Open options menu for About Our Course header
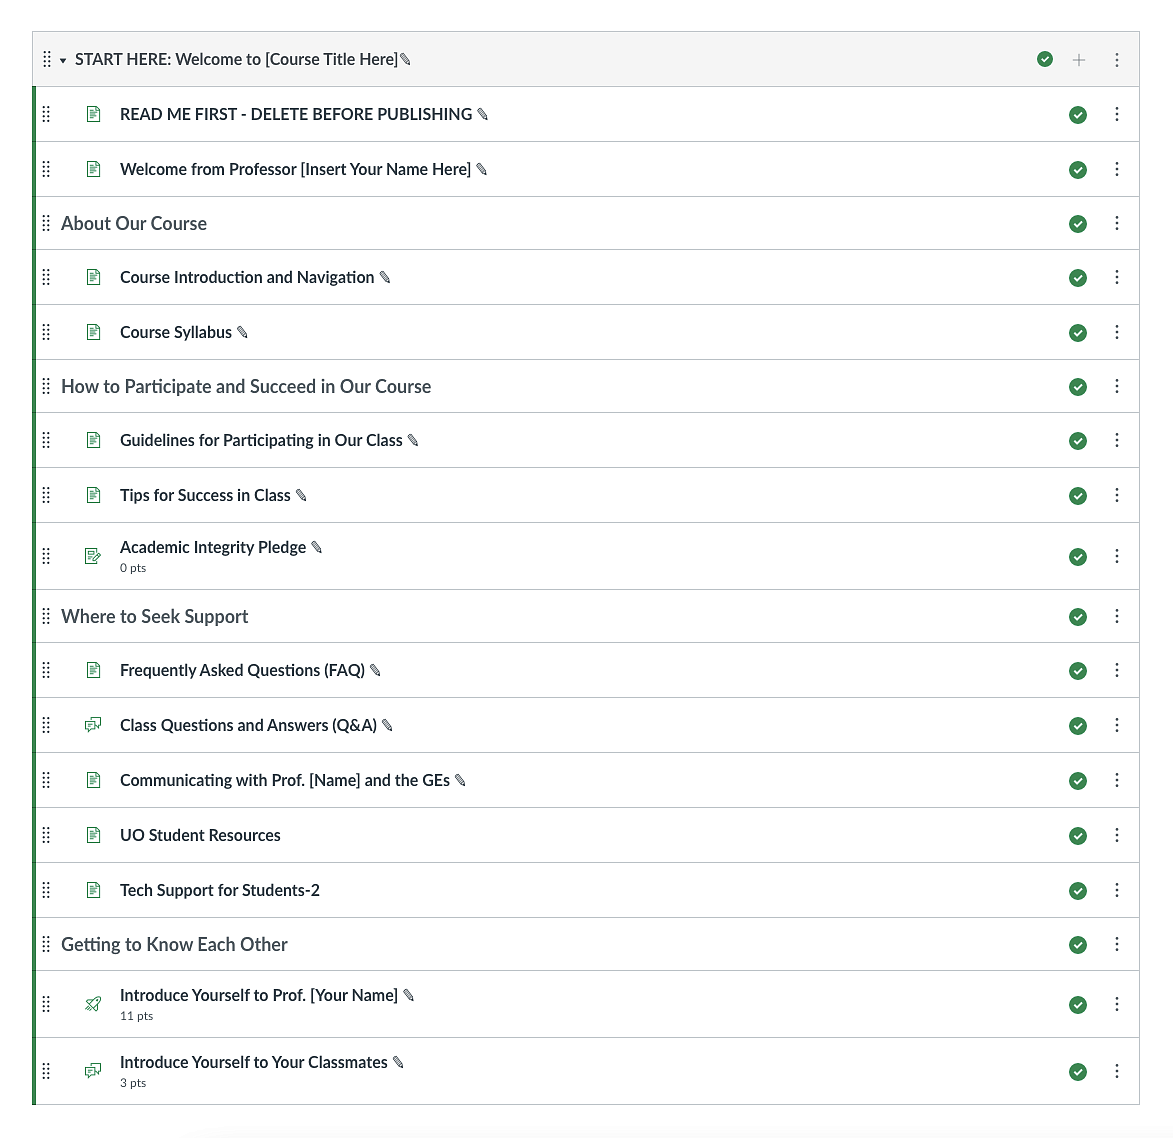This screenshot has width=1173, height=1138. 1117,223
